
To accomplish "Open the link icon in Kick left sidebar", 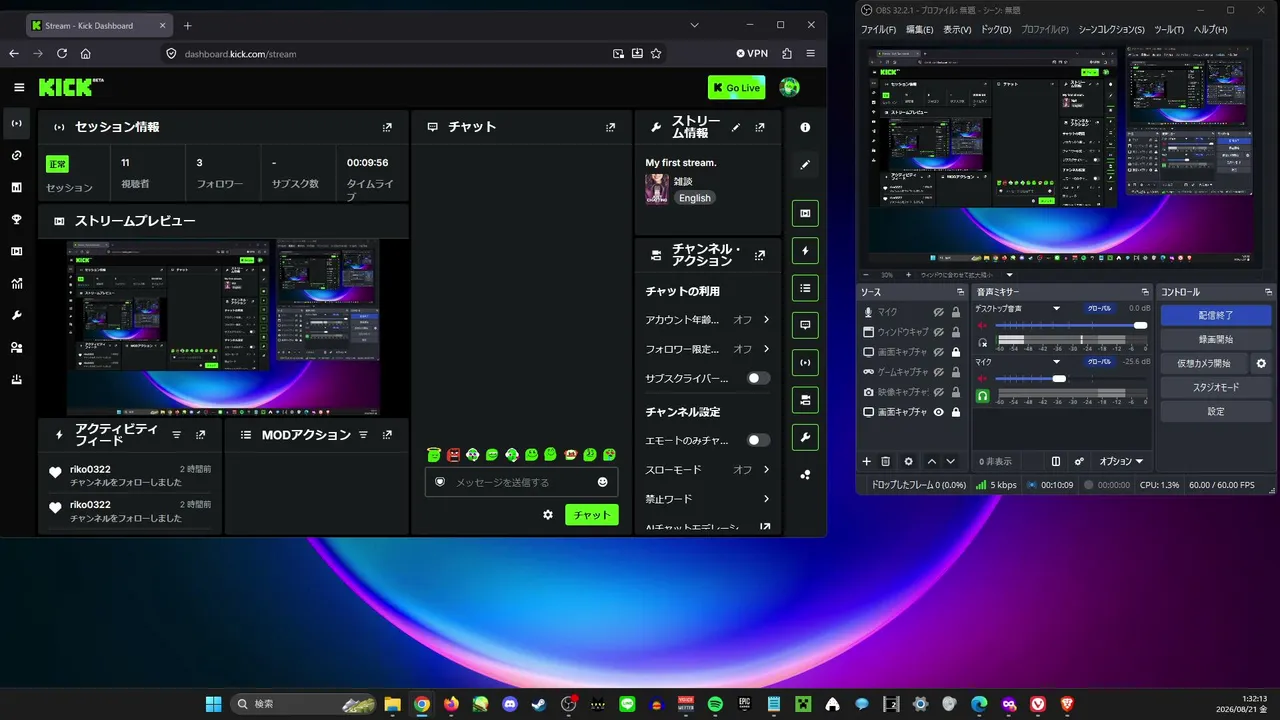I will point(17,155).
